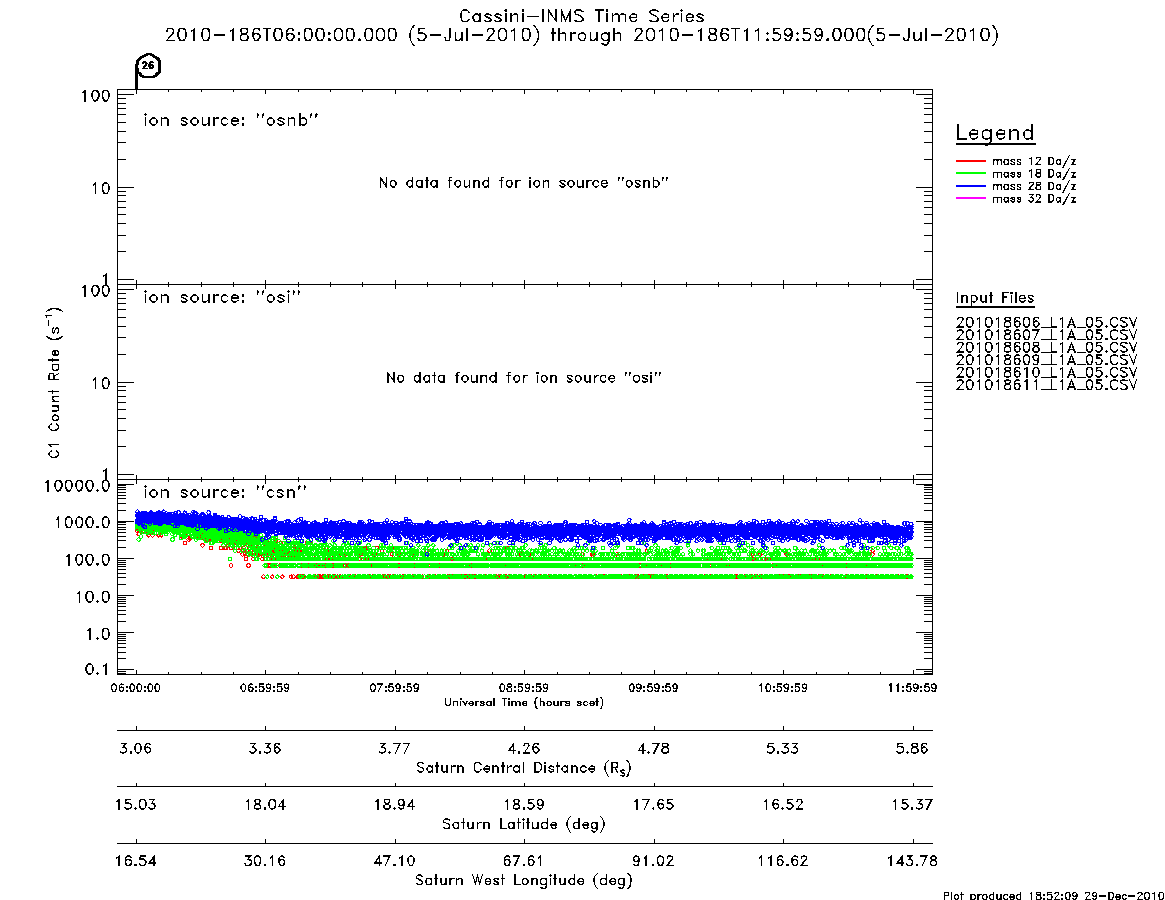Click the 10:59:59 time tick label
This screenshot has height=900, width=1165.
[782, 688]
